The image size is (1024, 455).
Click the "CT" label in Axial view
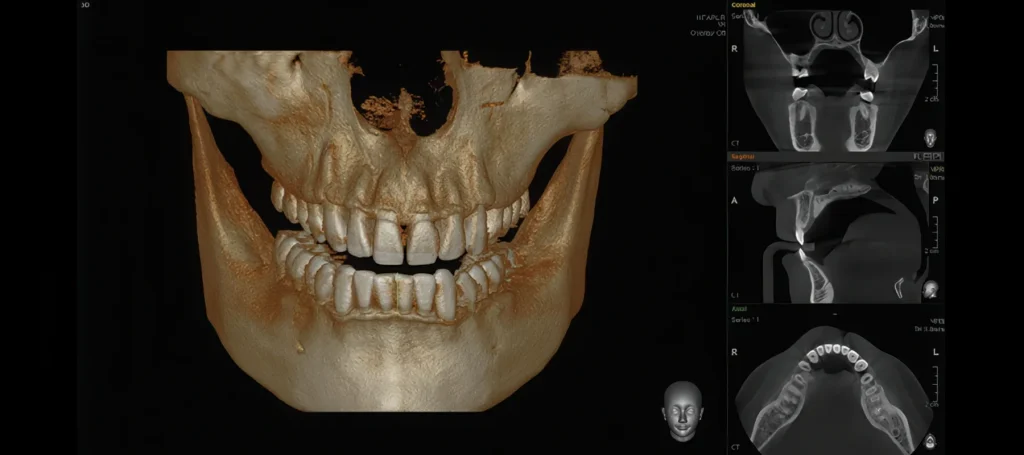point(735,447)
